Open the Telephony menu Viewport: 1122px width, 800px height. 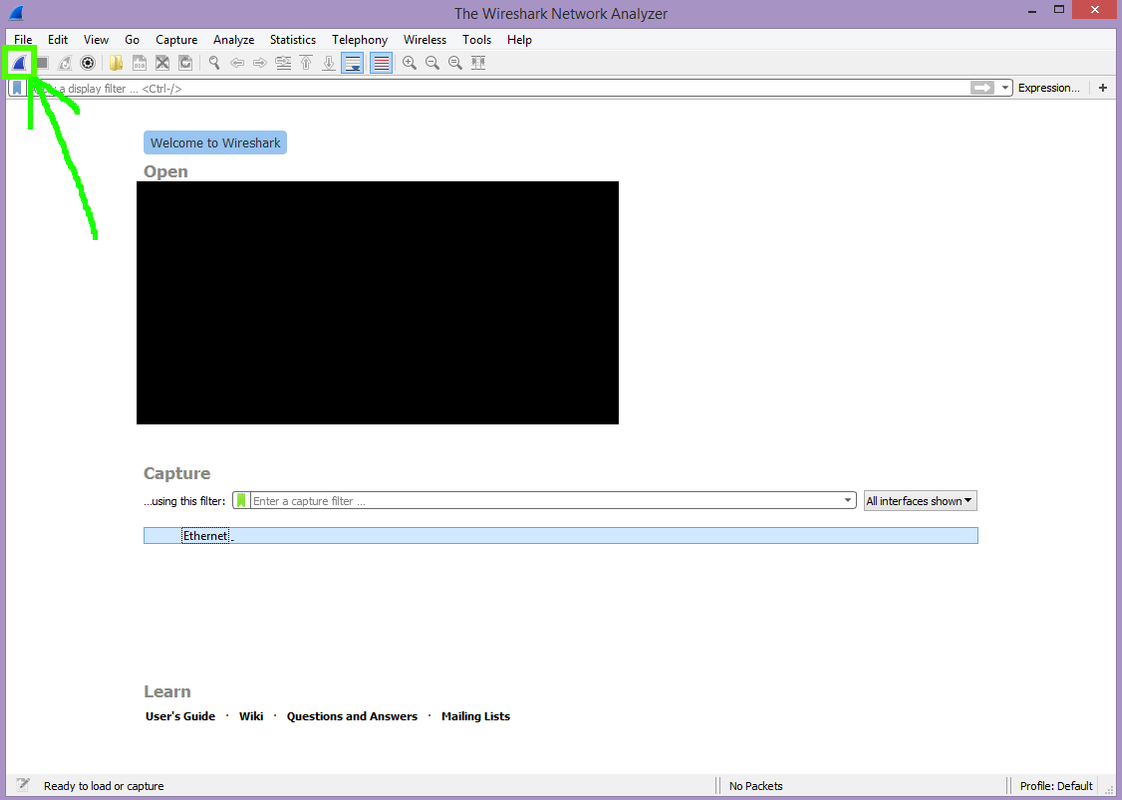pos(360,40)
